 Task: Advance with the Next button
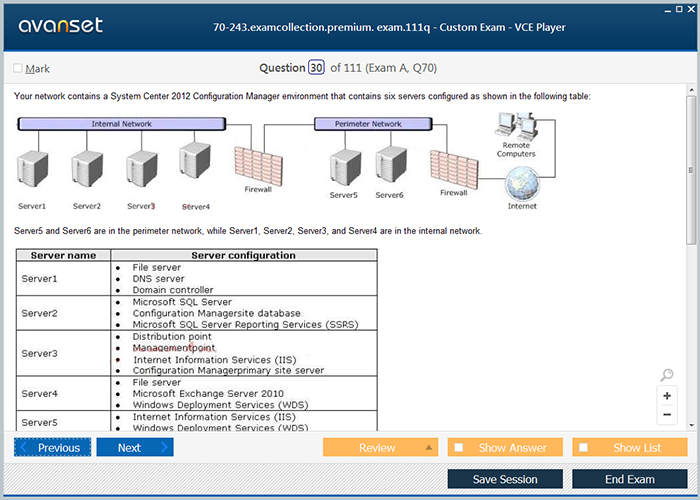135,447
